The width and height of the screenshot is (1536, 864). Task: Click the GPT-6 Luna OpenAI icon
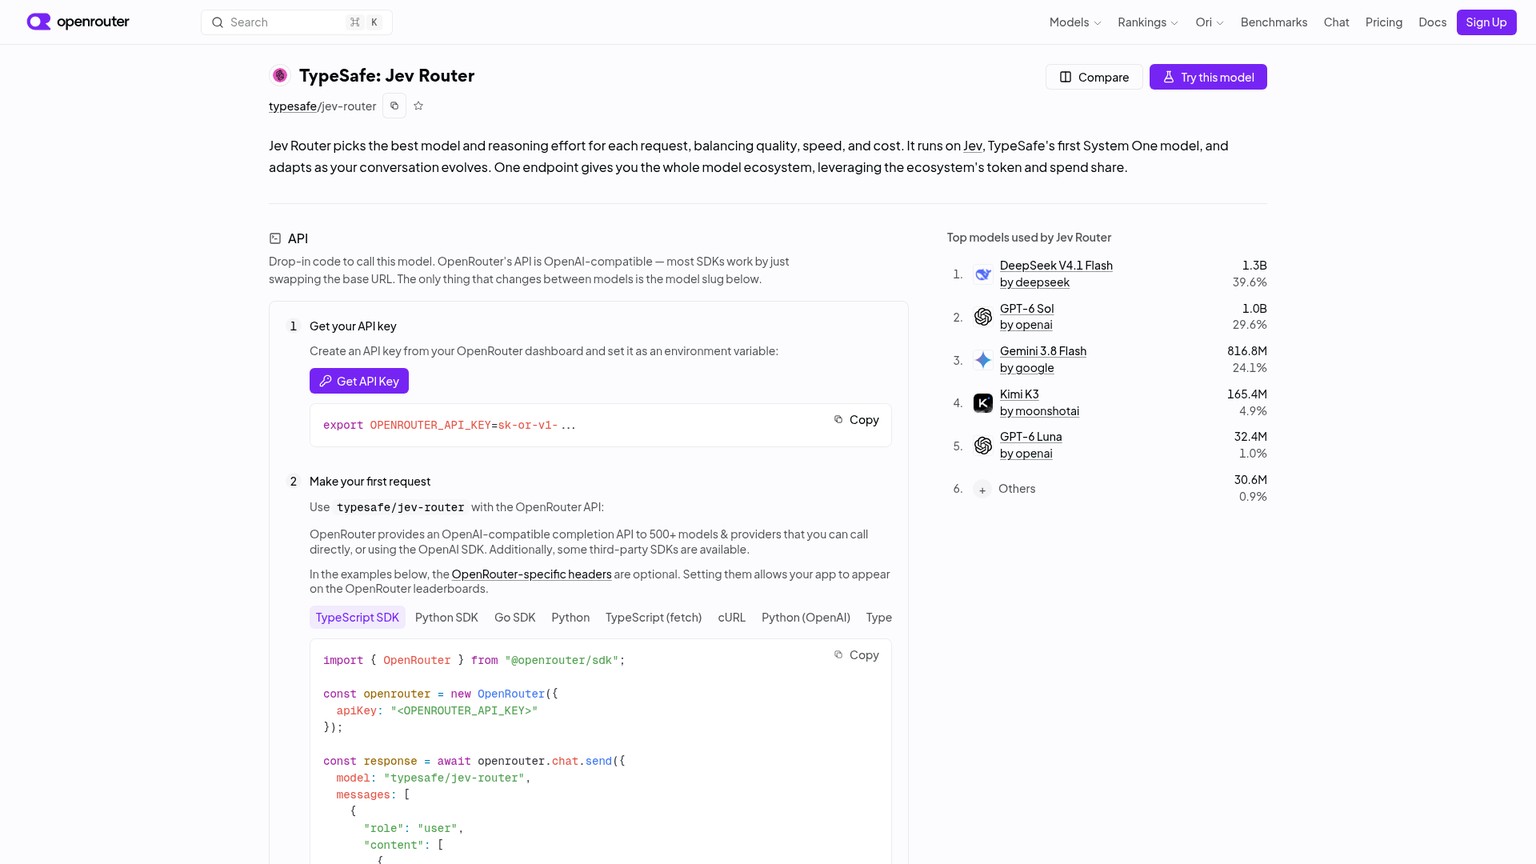coord(983,446)
